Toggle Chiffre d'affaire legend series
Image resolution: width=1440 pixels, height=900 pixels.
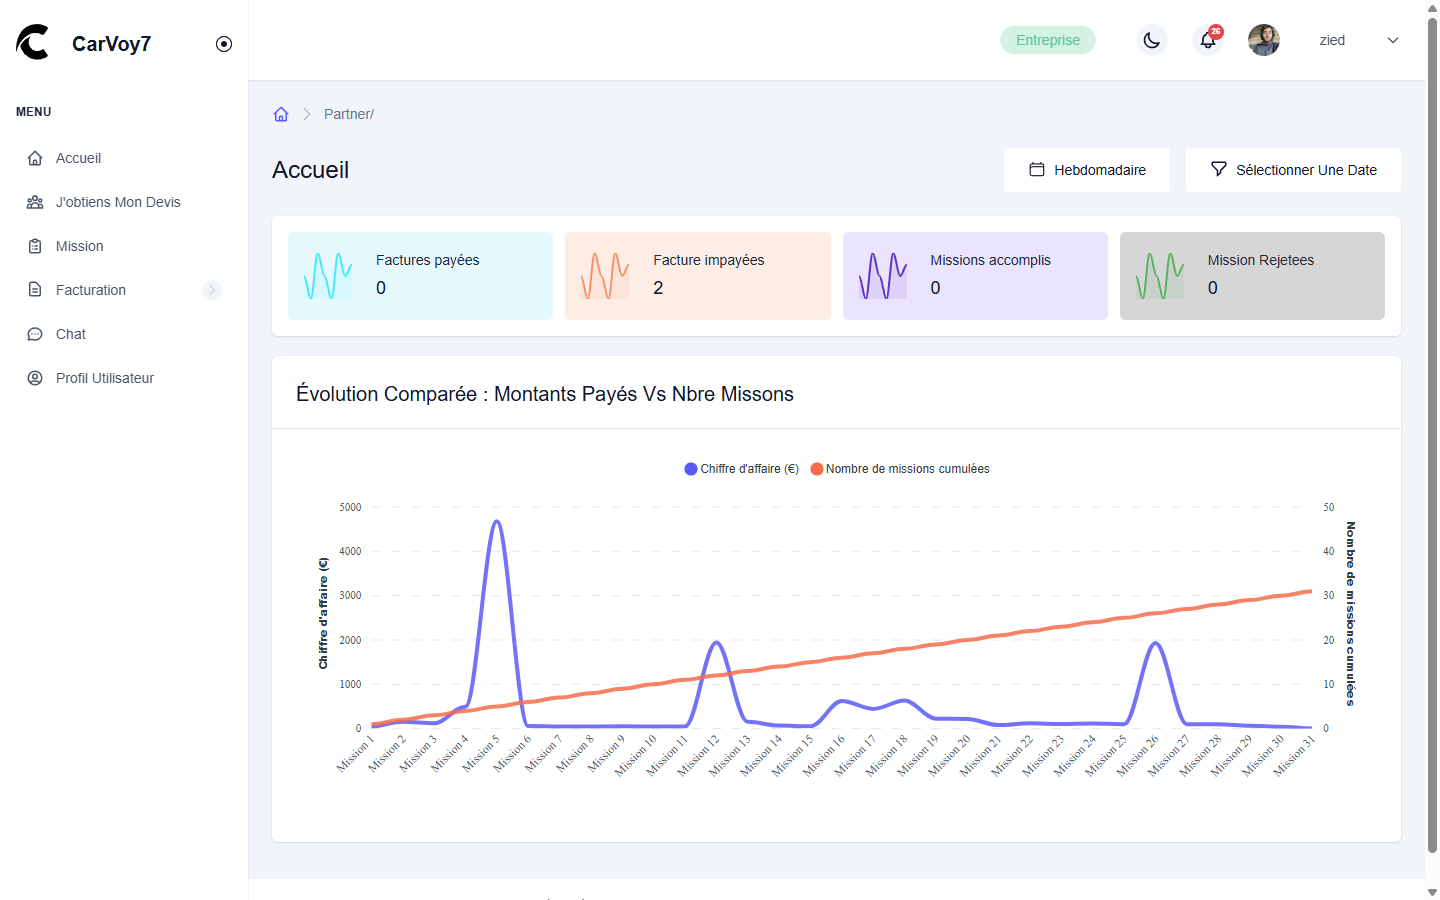point(741,469)
